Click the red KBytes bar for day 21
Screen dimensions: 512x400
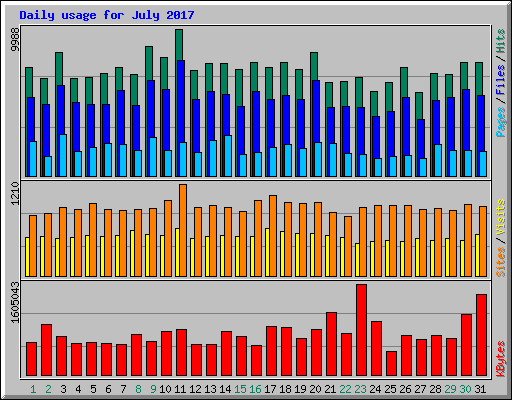(x=331, y=344)
